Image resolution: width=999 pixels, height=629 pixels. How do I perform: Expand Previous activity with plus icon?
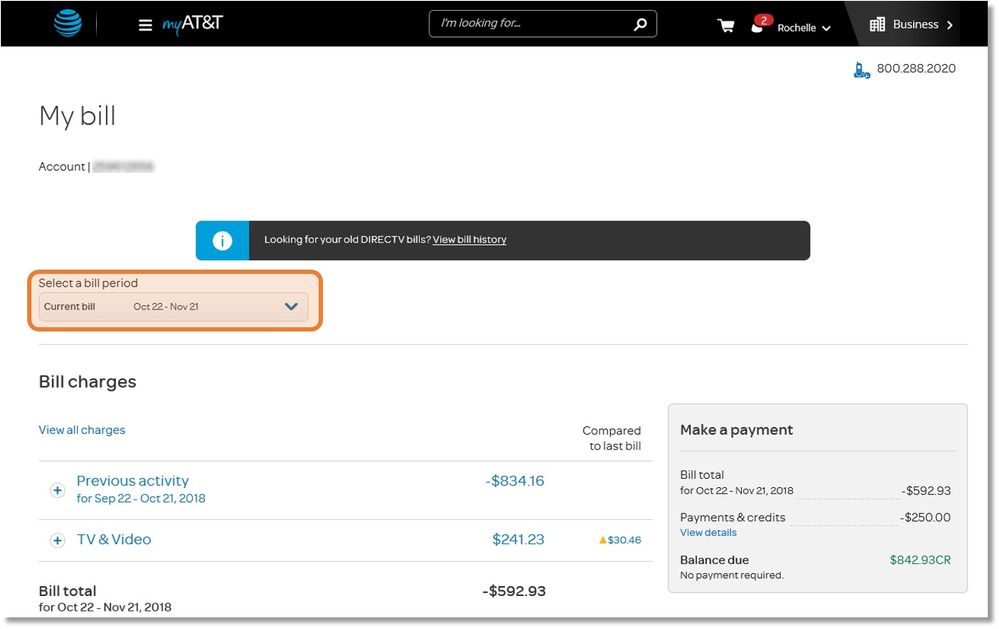[57, 490]
